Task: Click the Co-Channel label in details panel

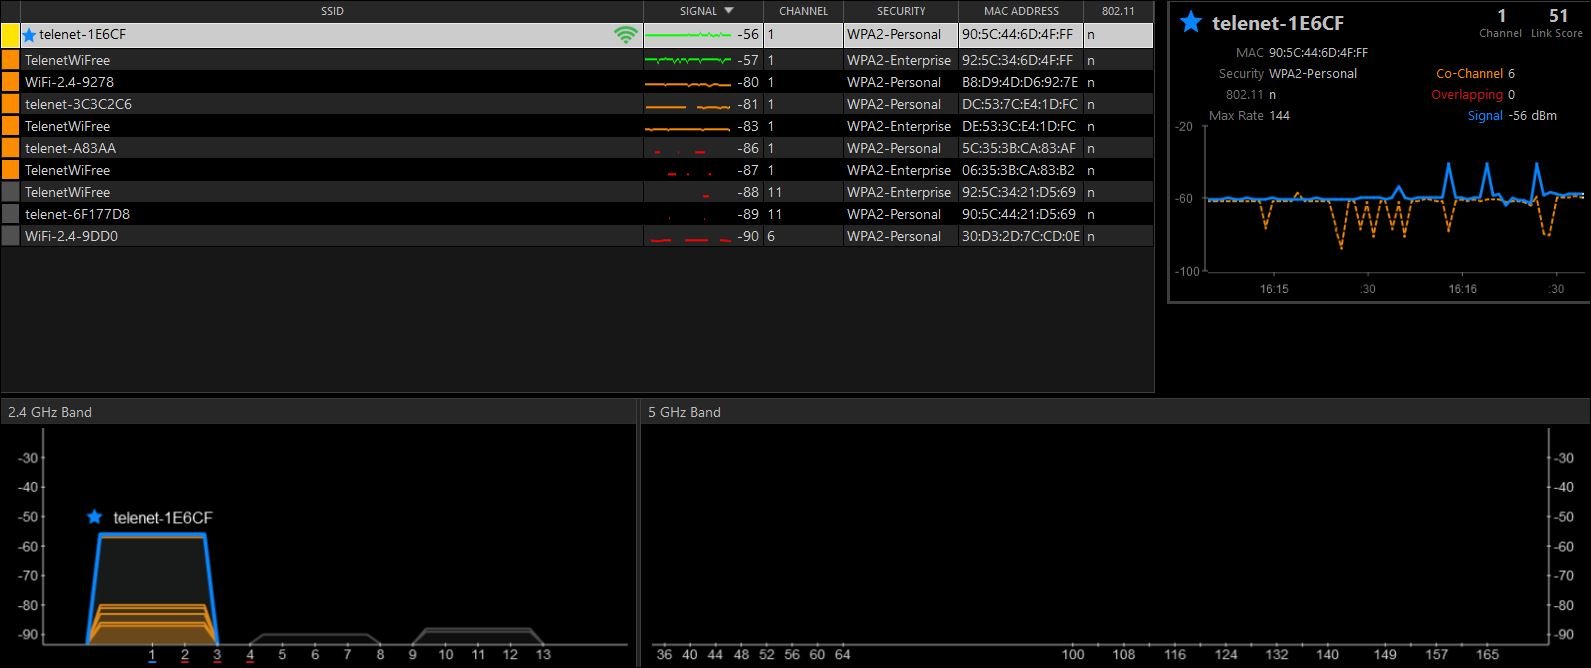Action: (x=1469, y=74)
